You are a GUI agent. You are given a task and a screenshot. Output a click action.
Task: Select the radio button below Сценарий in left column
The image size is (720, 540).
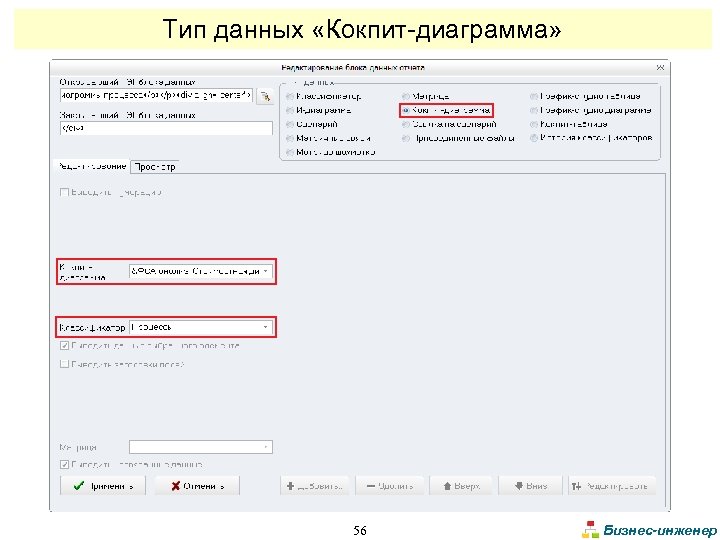[x=290, y=138]
